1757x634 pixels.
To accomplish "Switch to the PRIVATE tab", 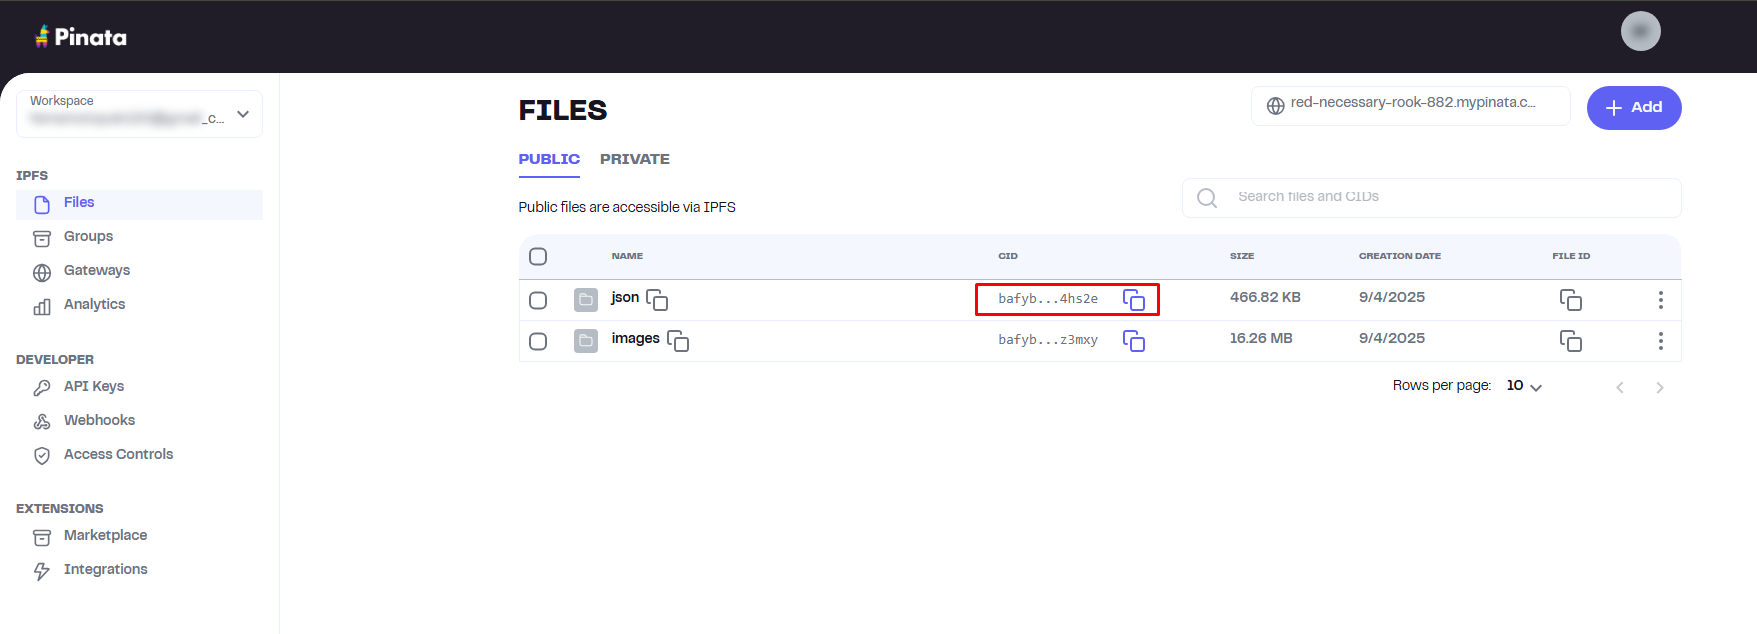I will tap(635, 158).
